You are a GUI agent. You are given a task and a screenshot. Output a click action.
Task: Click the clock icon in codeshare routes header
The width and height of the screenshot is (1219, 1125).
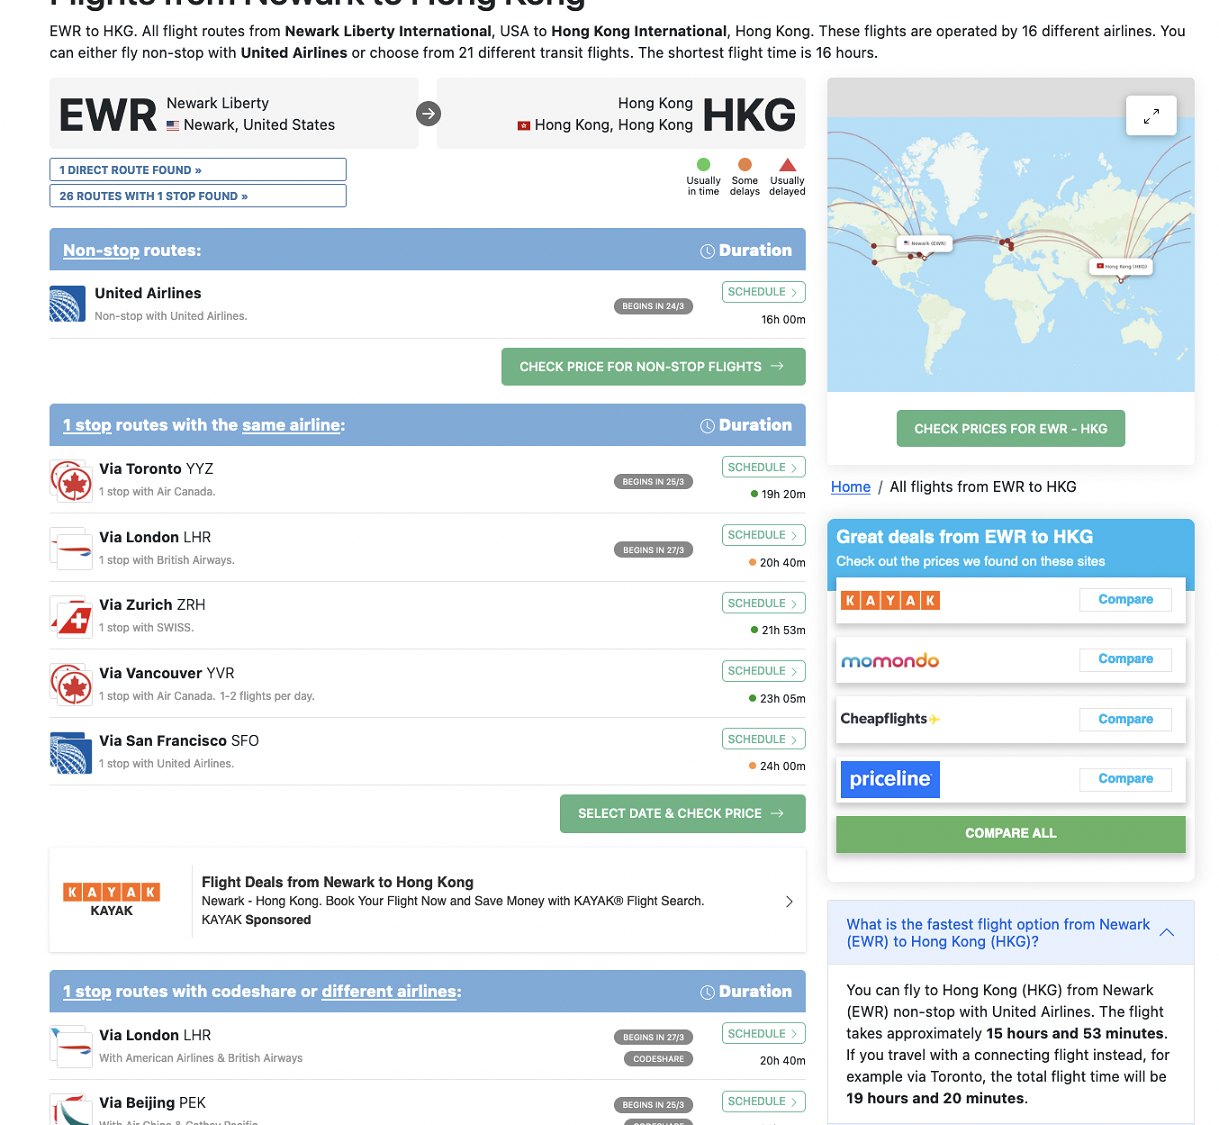707,992
